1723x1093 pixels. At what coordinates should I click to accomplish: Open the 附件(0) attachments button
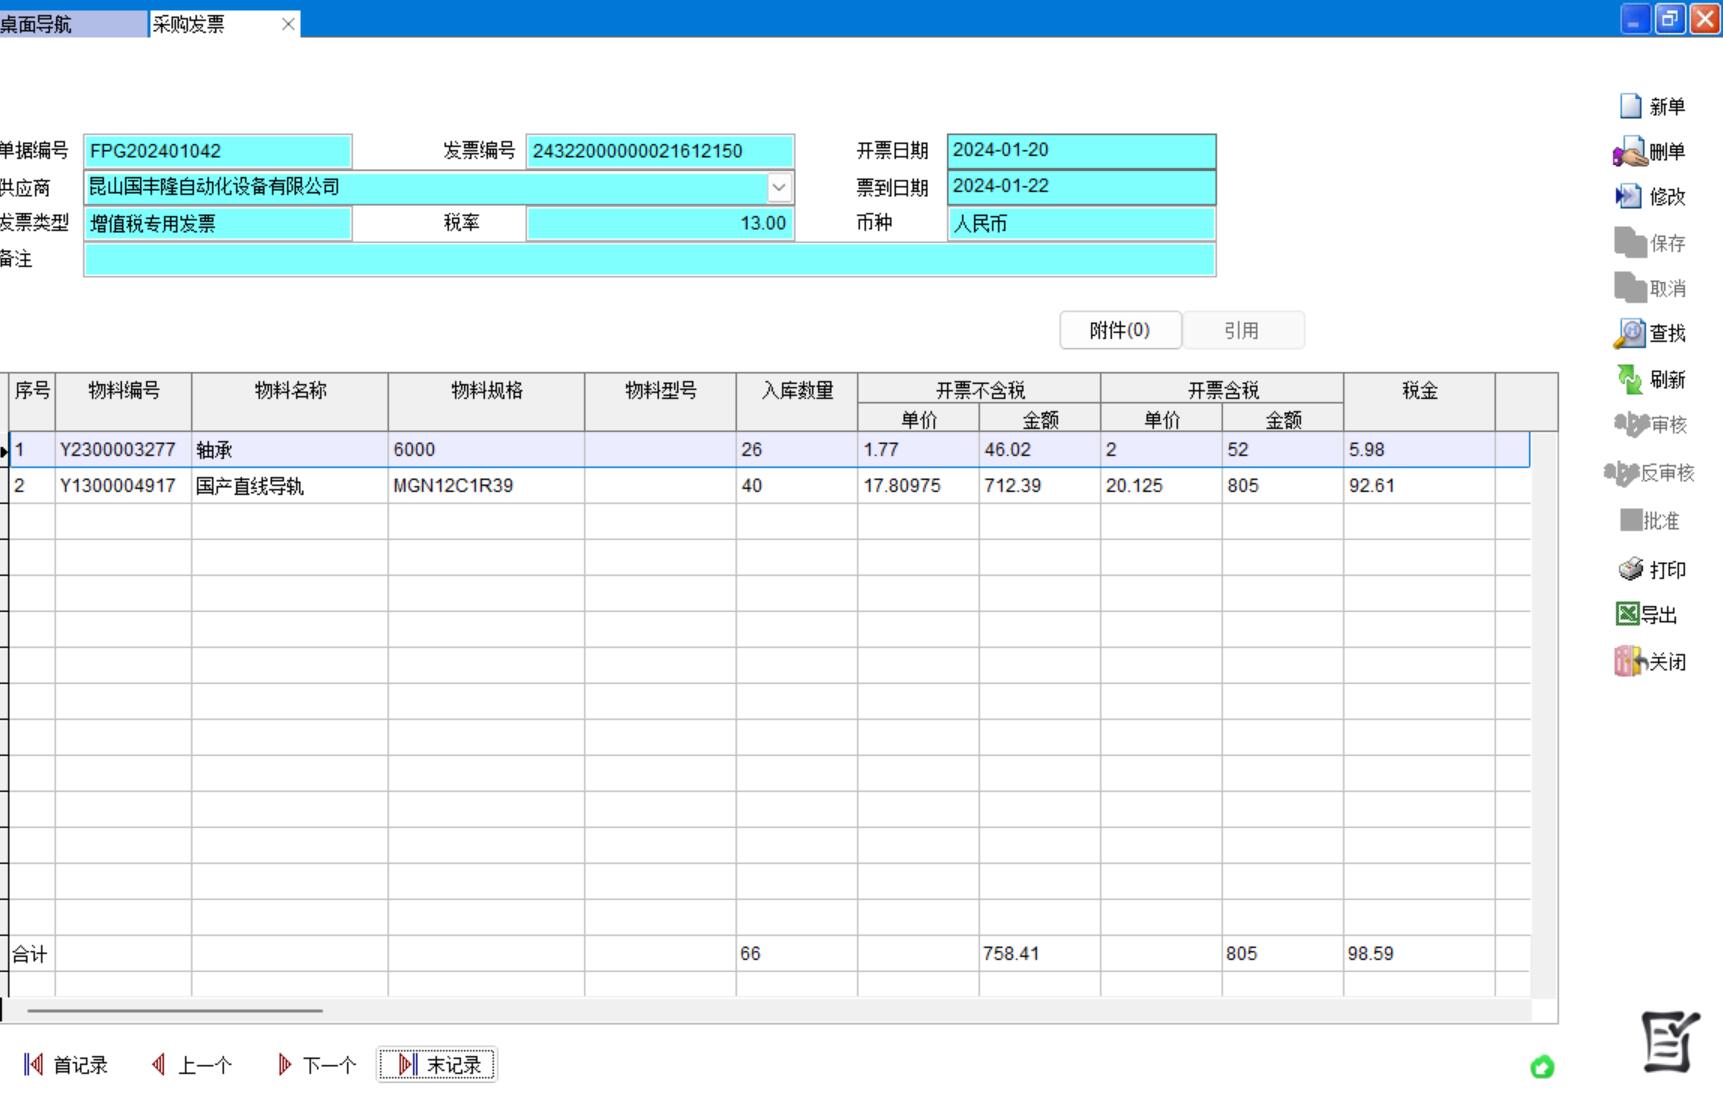[1120, 330]
